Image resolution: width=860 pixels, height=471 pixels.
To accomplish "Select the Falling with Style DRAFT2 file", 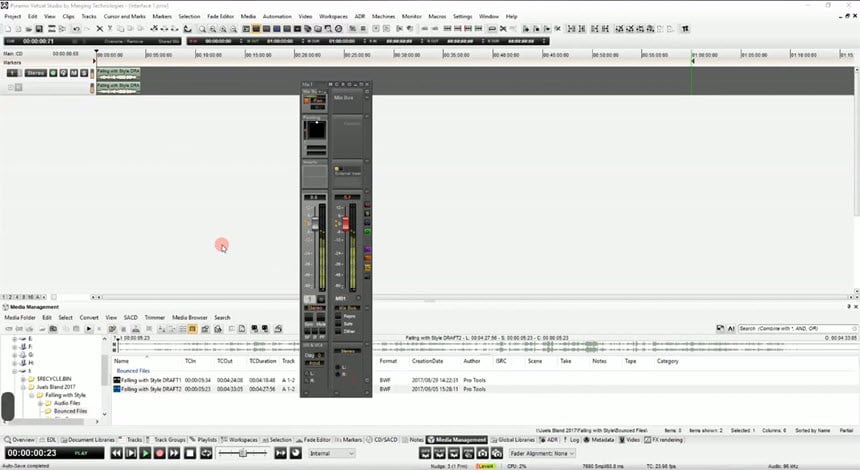I will (x=151, y=389).
